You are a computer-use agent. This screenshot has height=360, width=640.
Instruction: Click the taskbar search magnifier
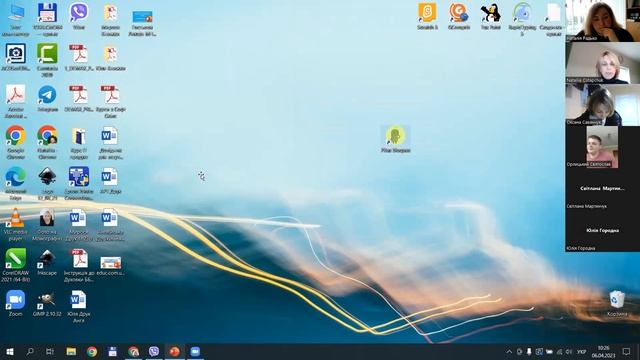pos(30,351)
